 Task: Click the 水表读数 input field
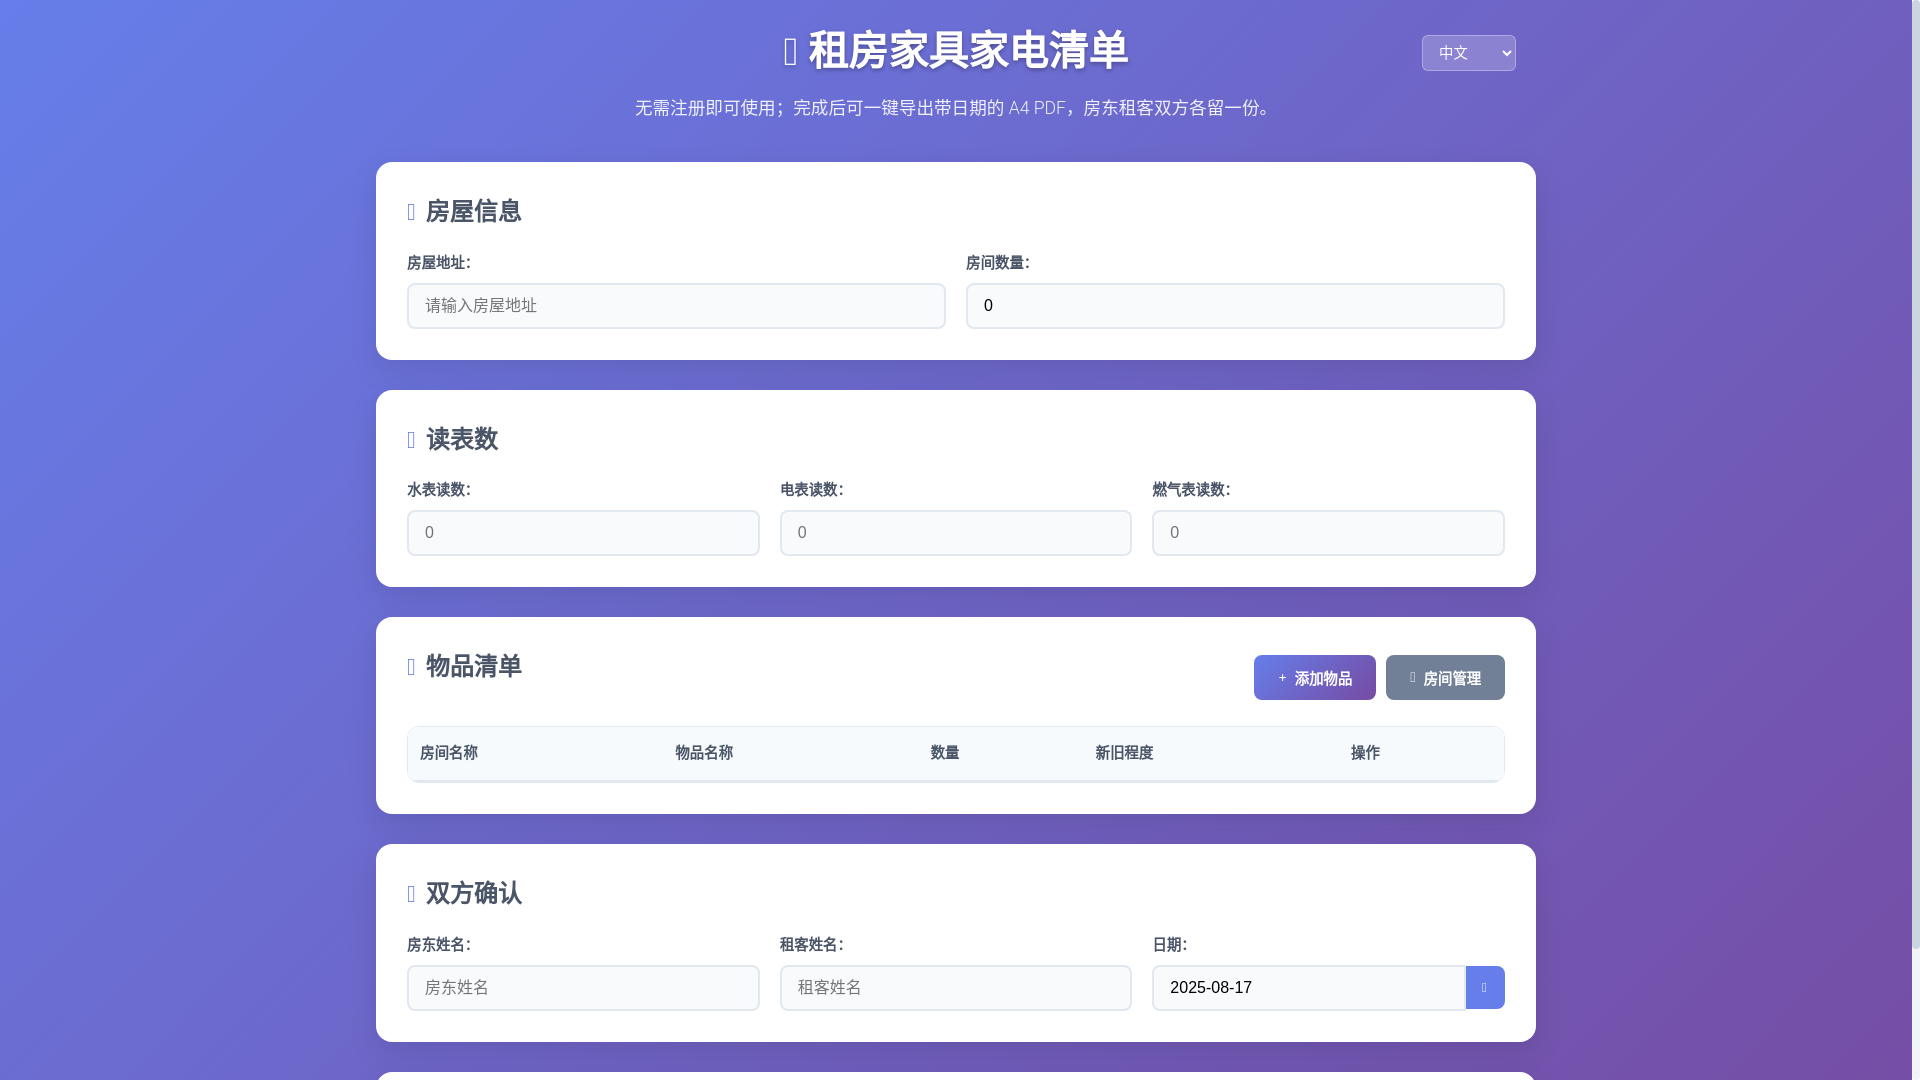583,533
